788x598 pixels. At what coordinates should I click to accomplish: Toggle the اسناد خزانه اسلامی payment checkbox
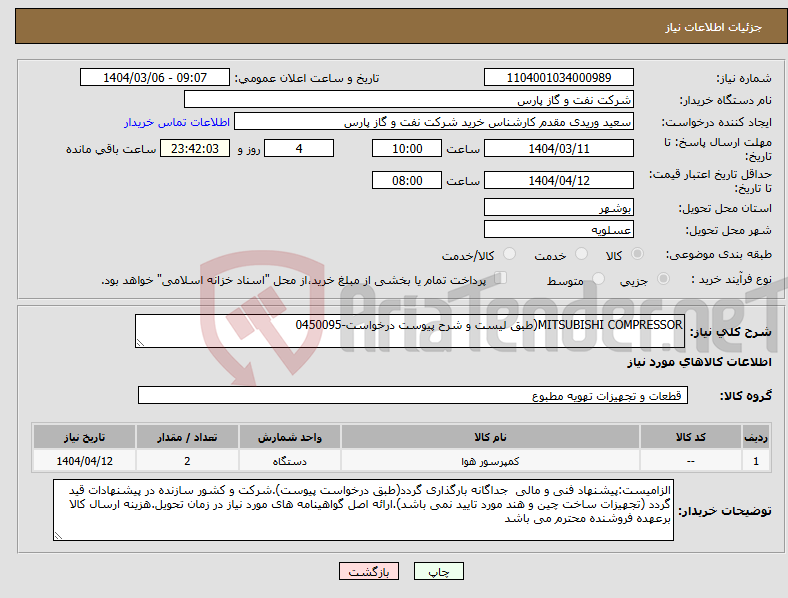point(501,277)
